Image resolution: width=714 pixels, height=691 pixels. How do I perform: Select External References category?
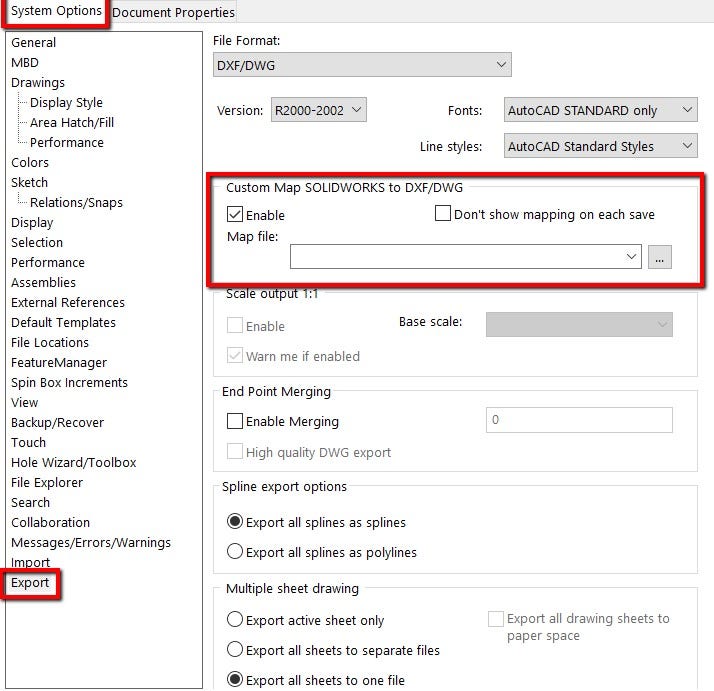pos(68,303)
